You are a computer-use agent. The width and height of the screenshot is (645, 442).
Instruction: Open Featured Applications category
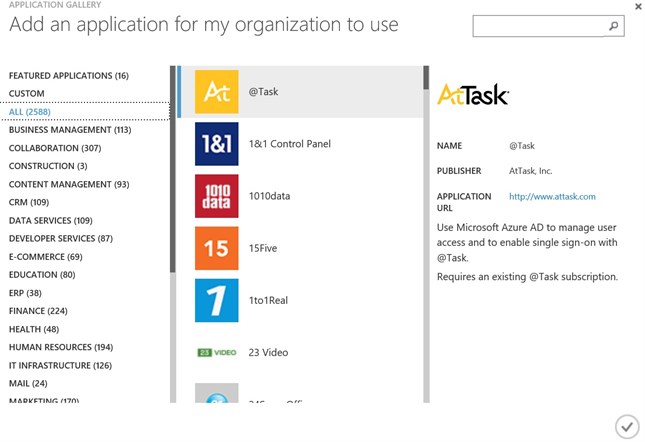point(68,76)
